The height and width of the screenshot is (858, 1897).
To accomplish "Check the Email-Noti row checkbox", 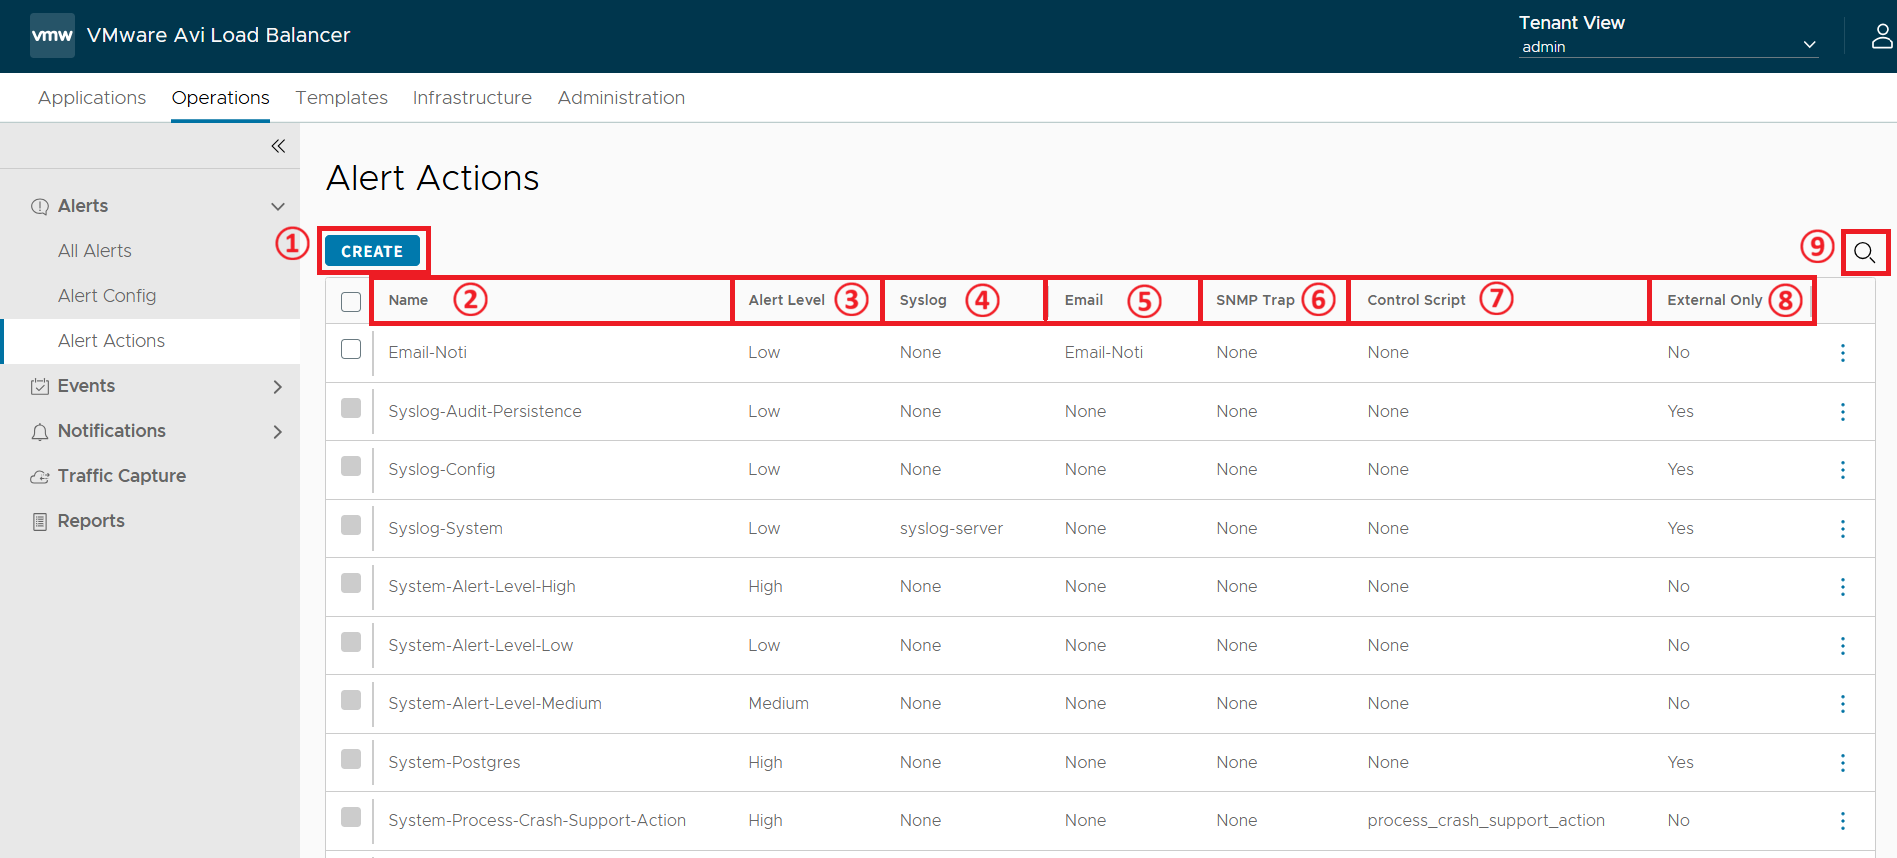I will [351, 349].
